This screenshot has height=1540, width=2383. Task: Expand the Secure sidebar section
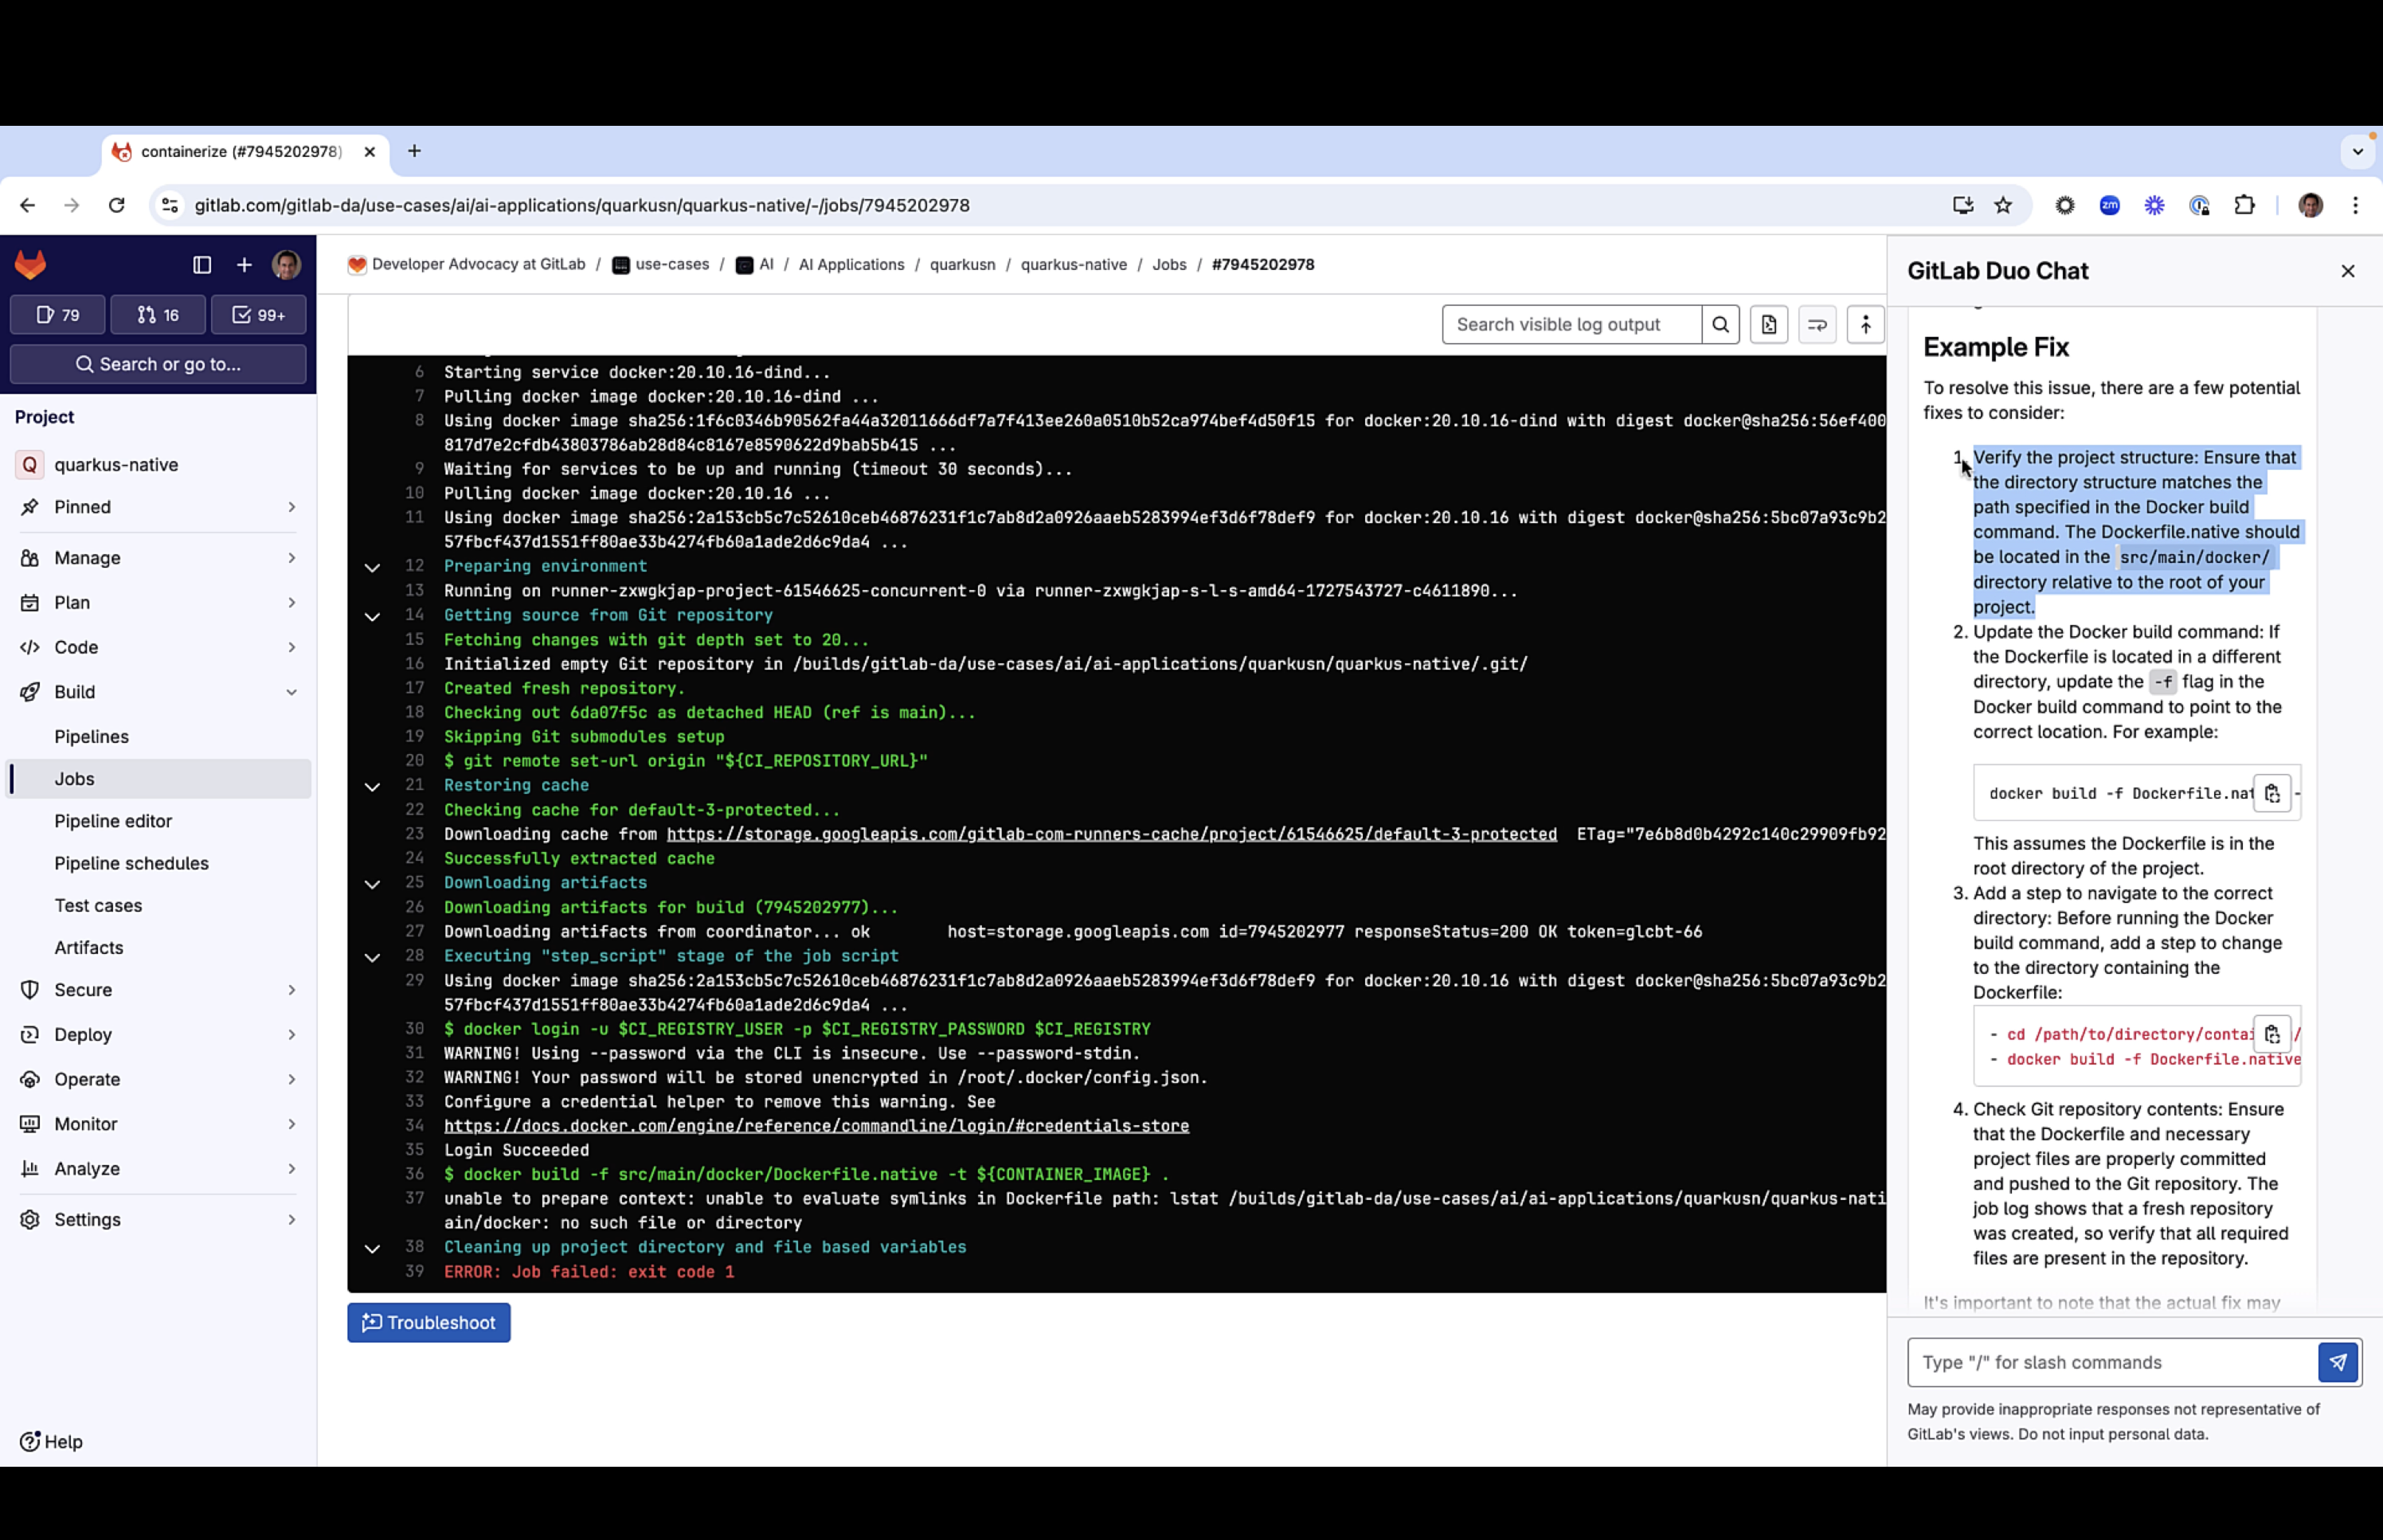[158, 990]
